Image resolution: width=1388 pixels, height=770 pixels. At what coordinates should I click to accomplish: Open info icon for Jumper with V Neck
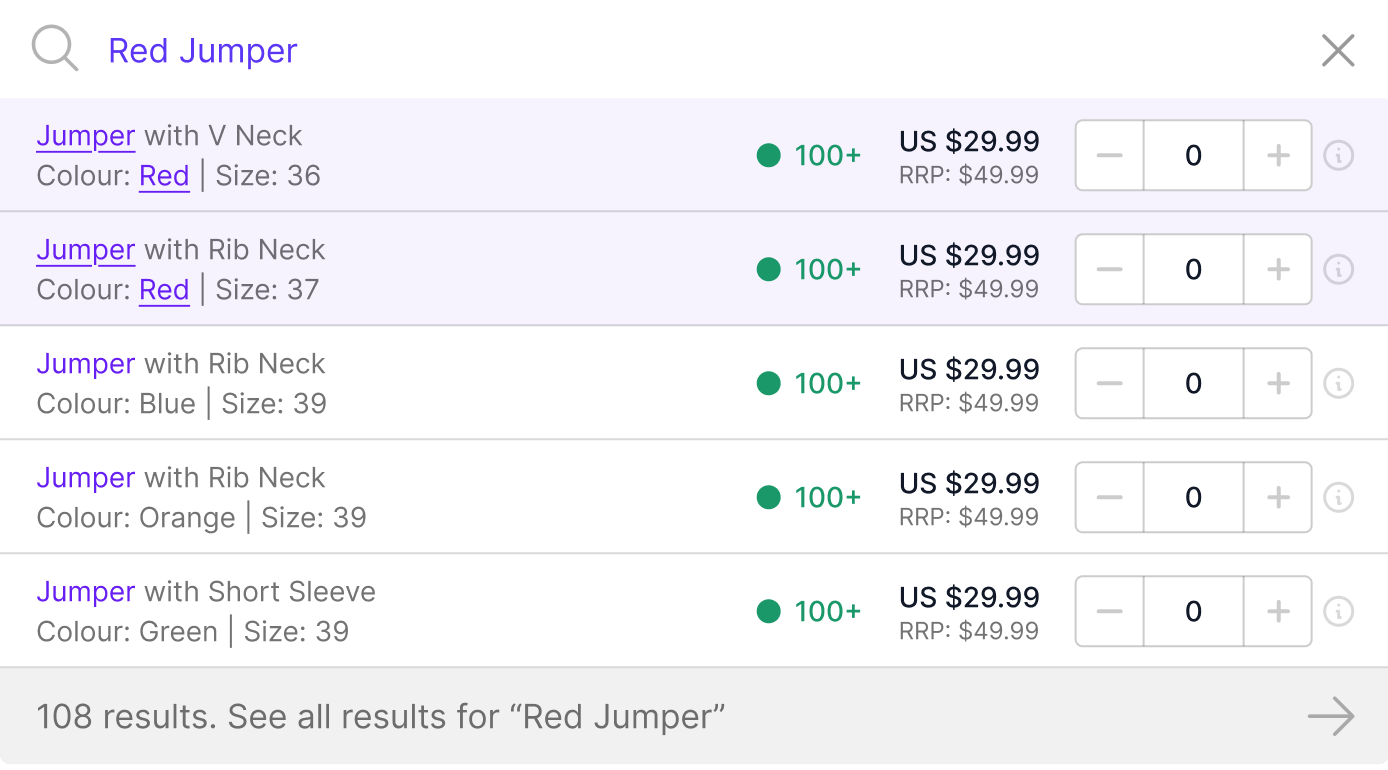(x=1339, y=156)
